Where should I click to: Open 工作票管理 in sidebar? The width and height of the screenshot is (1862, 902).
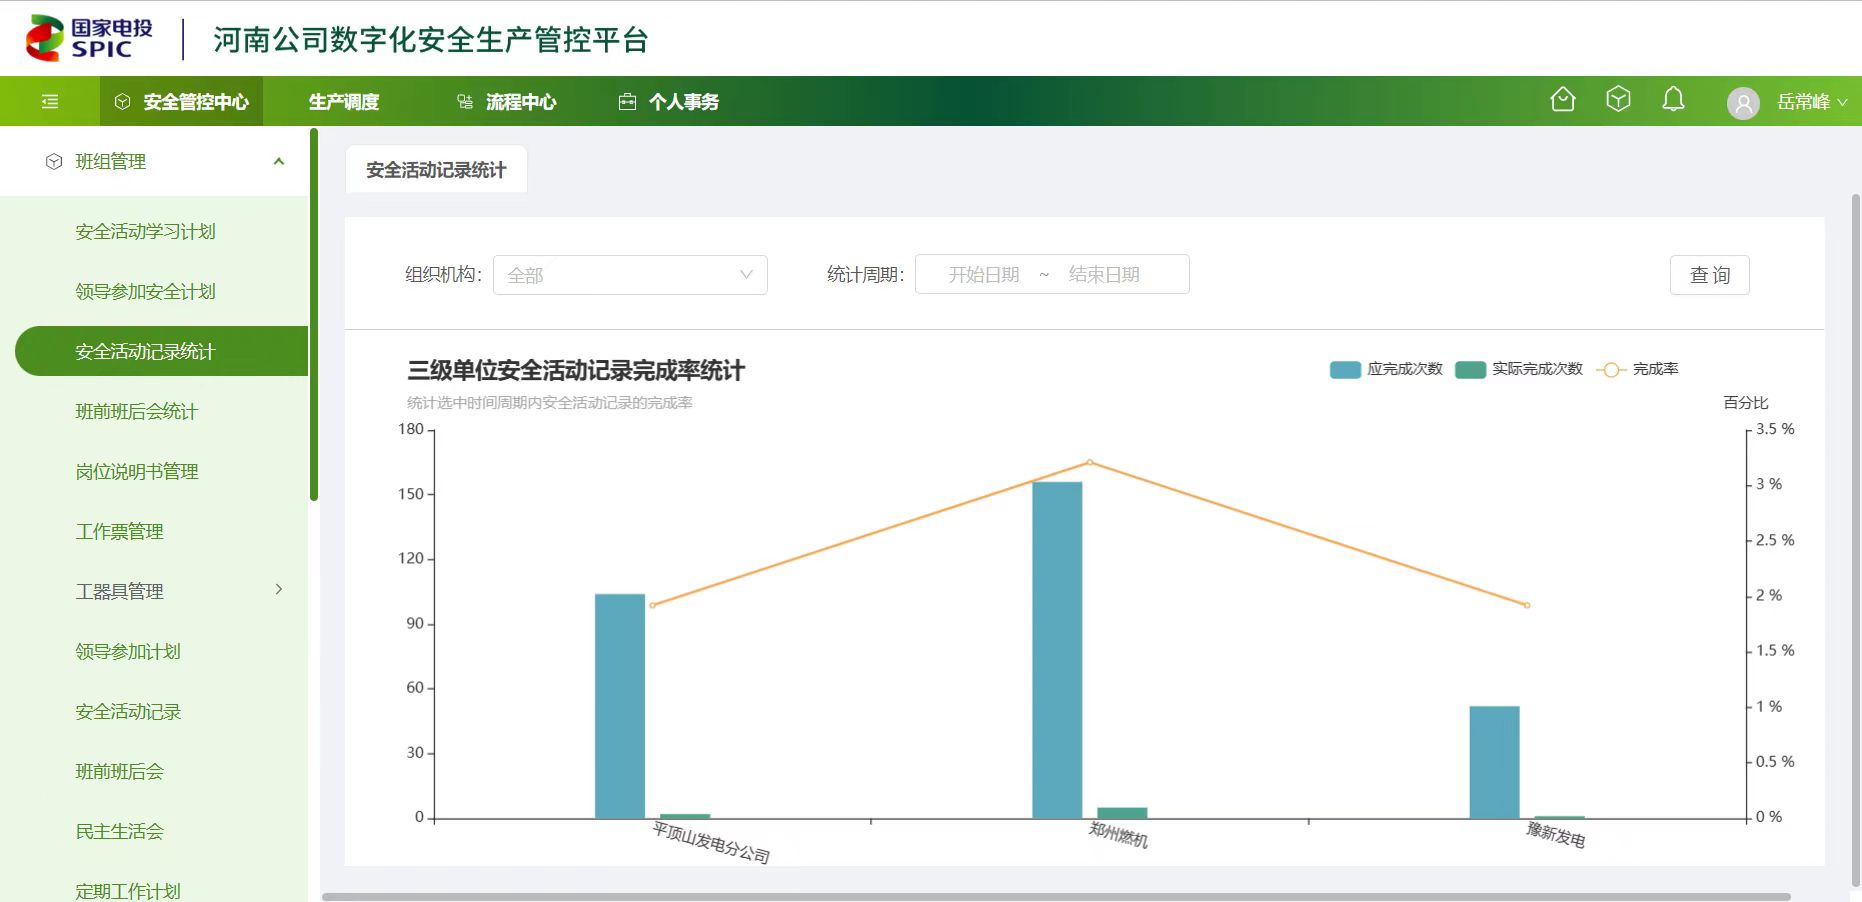(x=119, y=531)
